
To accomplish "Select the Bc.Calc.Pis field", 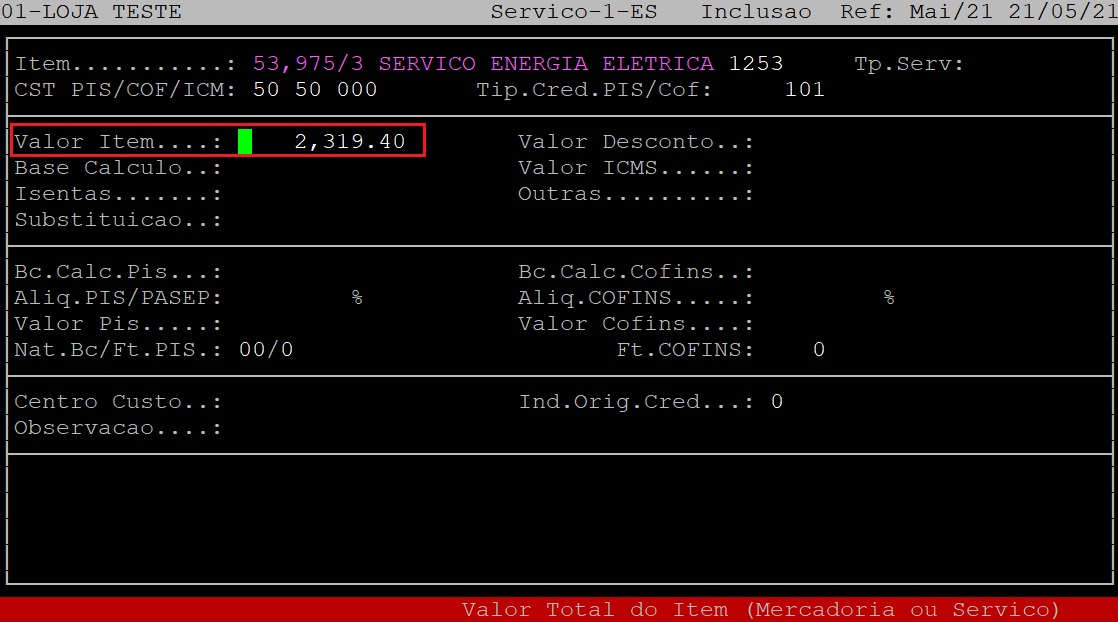I will [320, 272].
